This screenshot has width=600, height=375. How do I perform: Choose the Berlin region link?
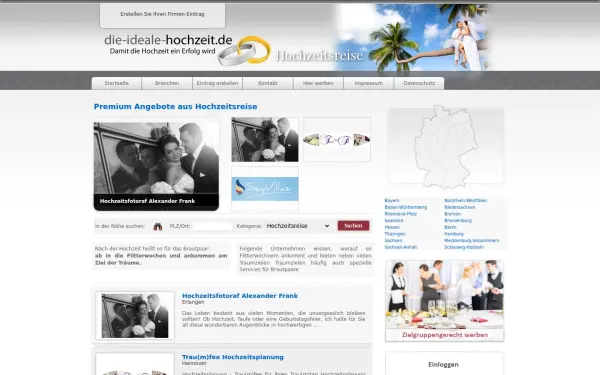[450, 227]
